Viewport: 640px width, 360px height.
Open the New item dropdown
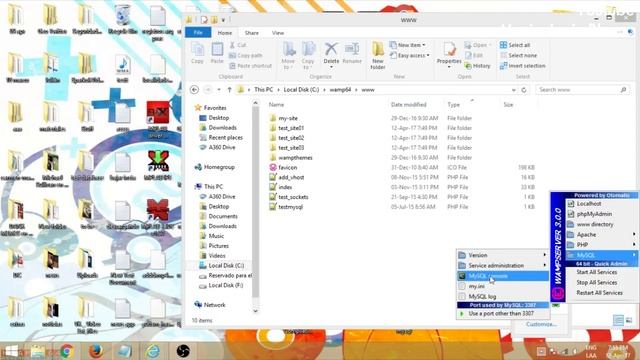pos(407,45)
